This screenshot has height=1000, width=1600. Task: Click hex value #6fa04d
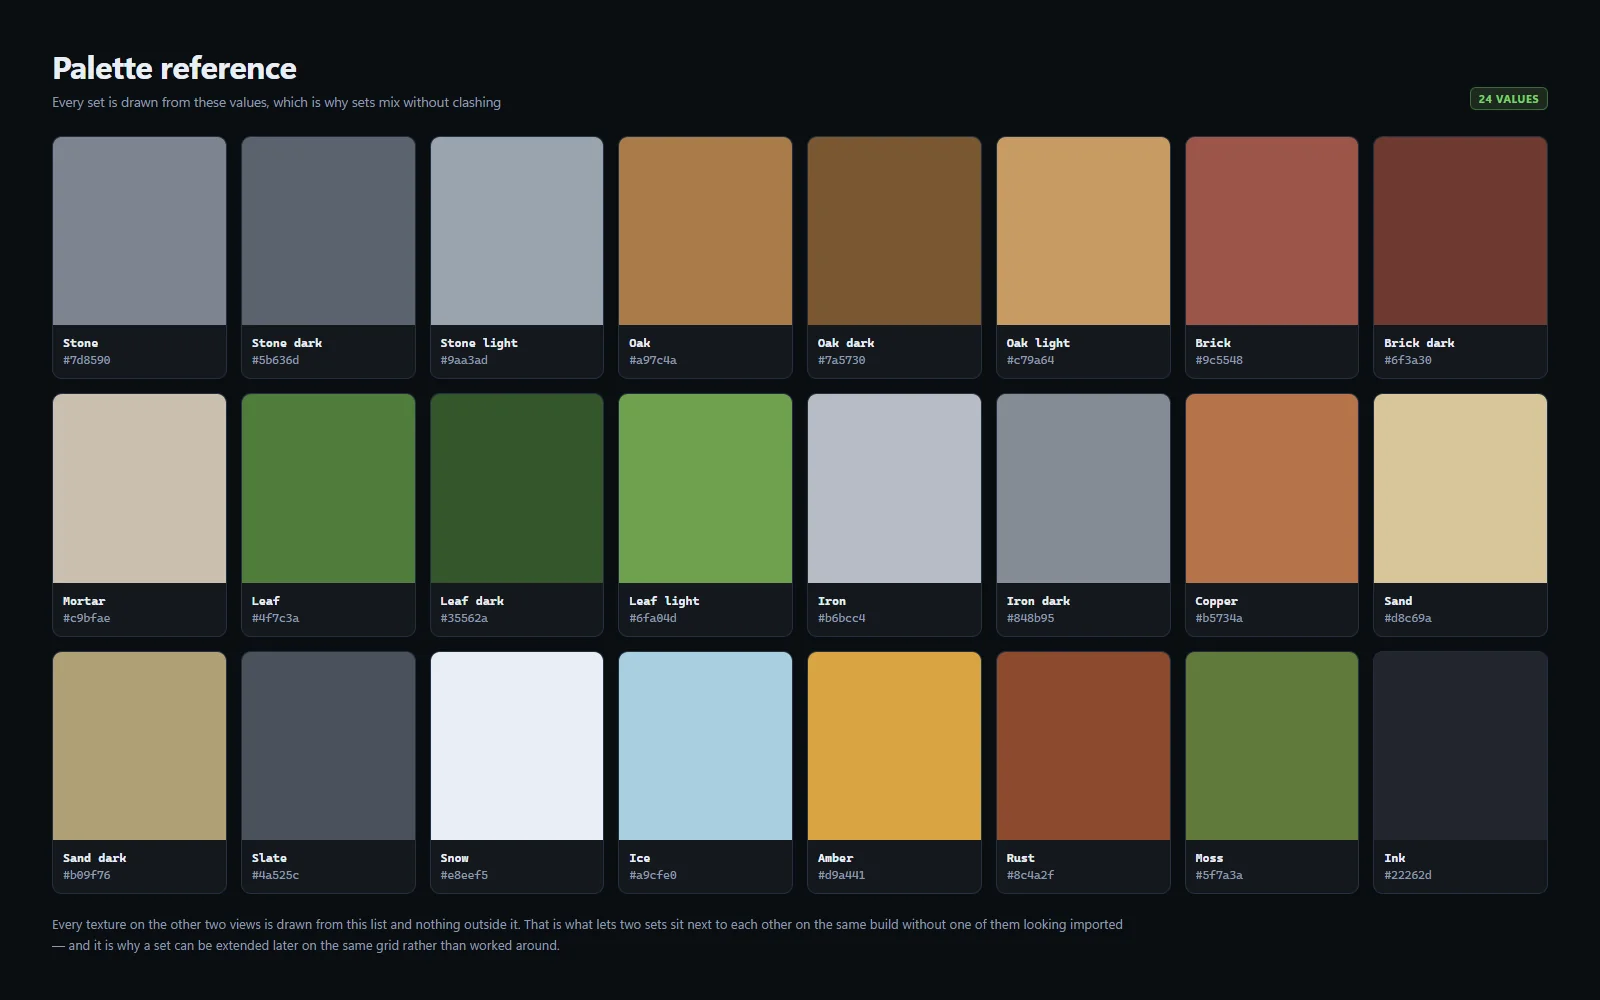[653, 618]
